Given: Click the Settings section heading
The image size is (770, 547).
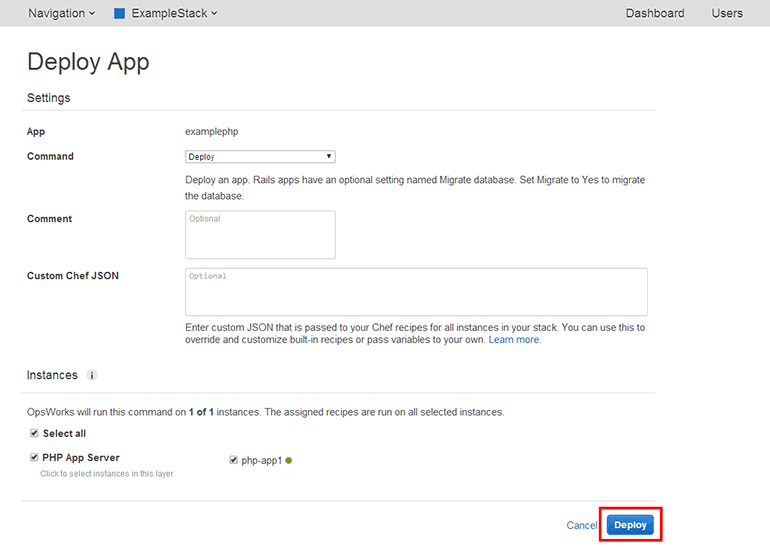Looking at the screenshot, I should click(48, 98).
